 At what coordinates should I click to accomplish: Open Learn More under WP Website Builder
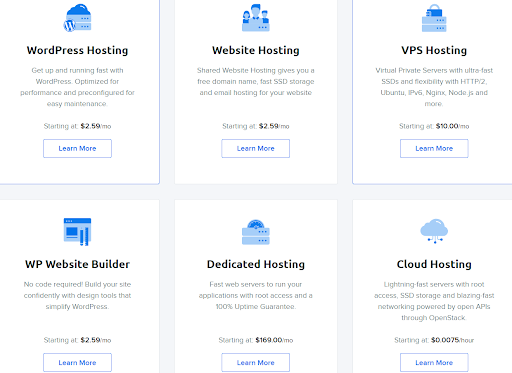pyautogui.click(x=77, y=362)
